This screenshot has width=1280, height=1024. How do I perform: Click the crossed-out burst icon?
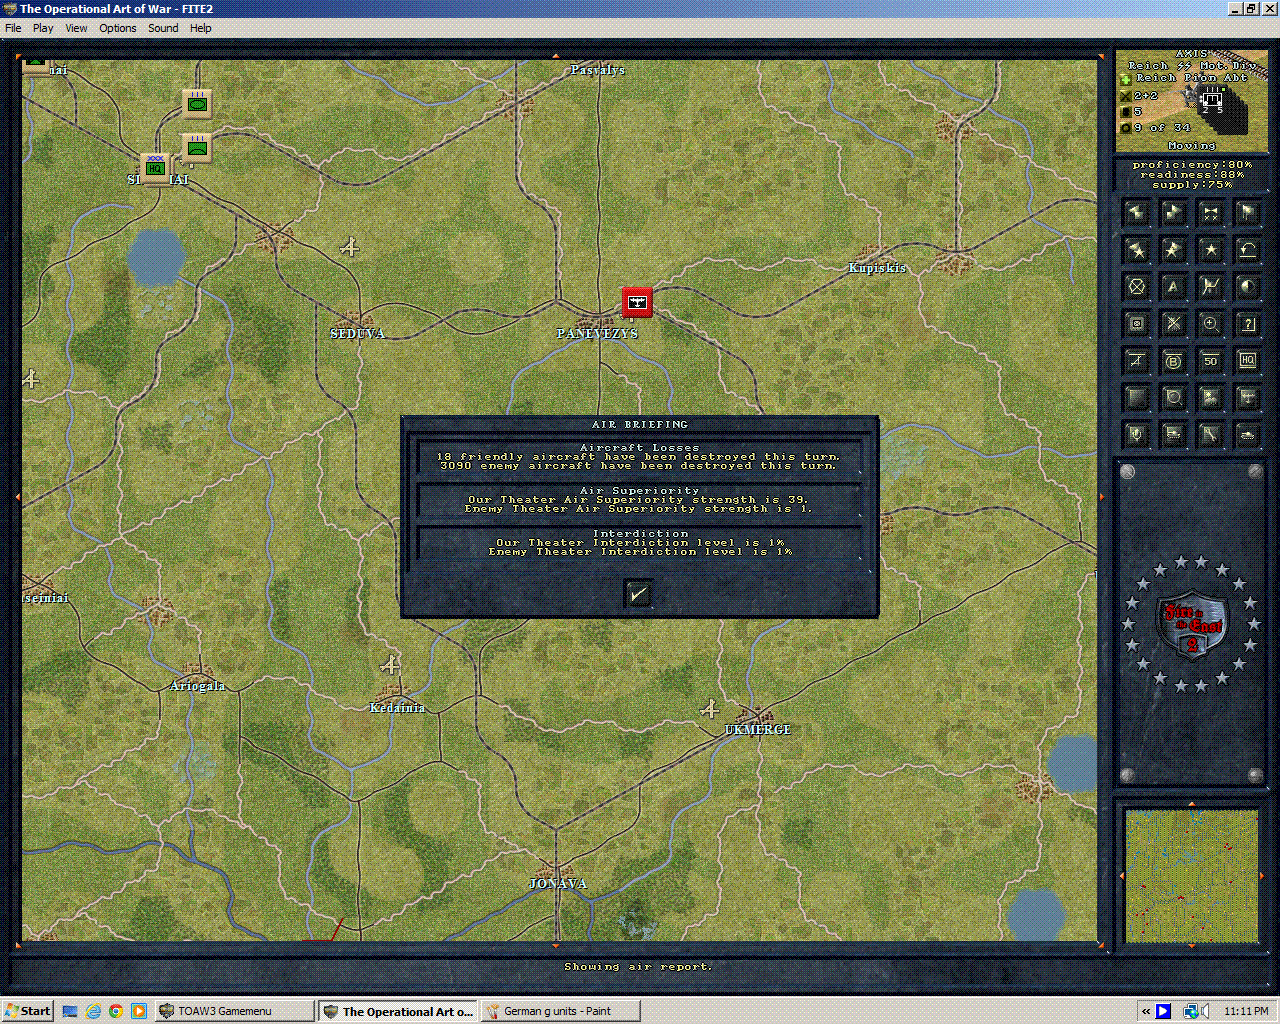(x=1173, y=324)
